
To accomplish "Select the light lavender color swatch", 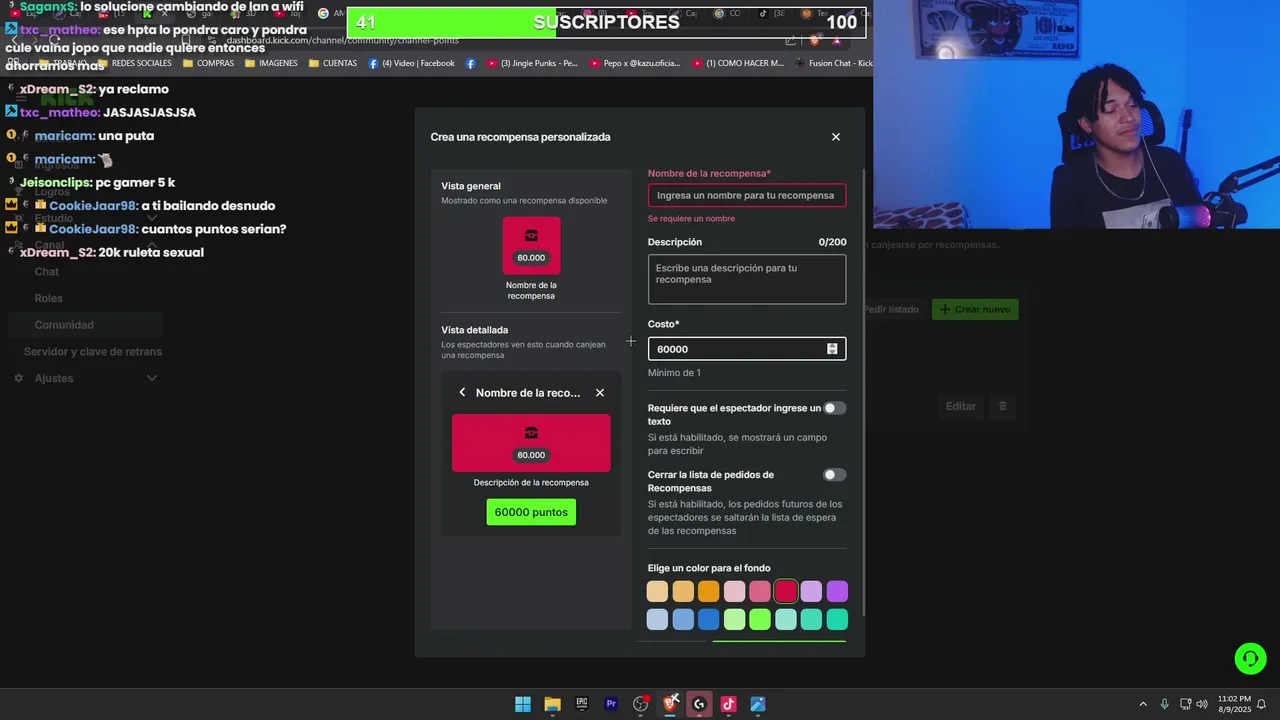I will pos(811,592).
